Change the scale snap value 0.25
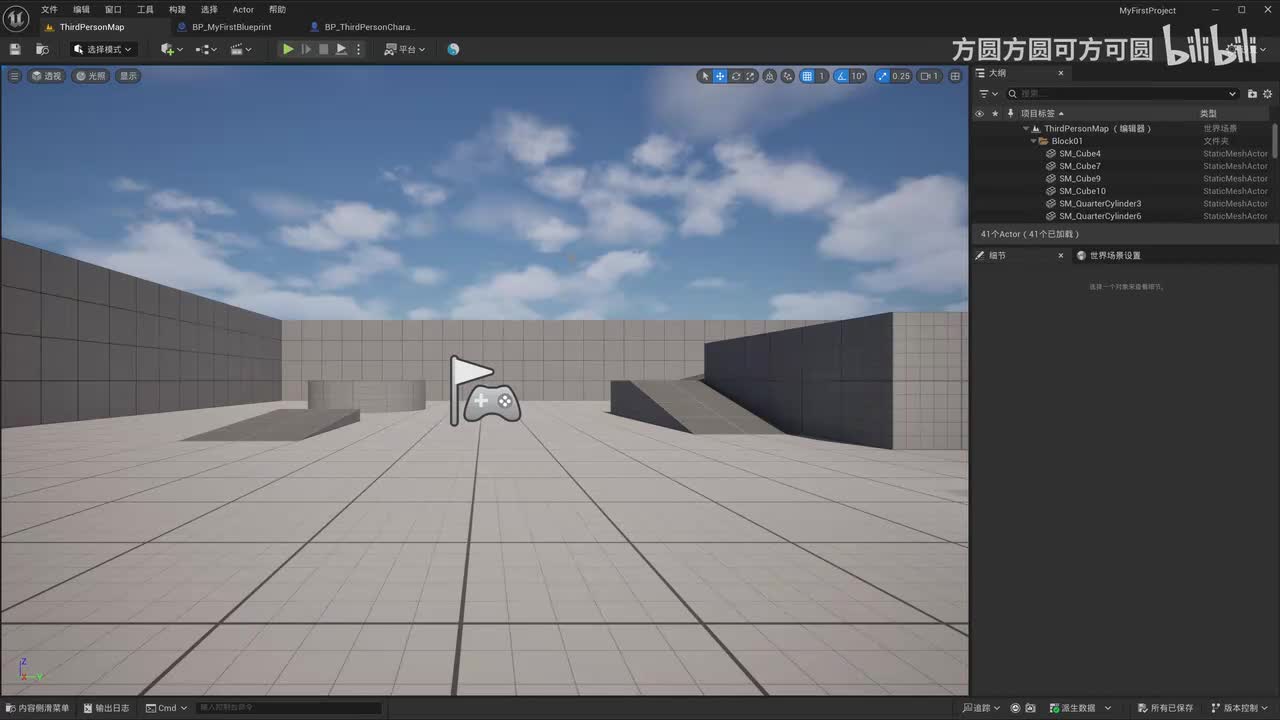 (x=901, y=76)
